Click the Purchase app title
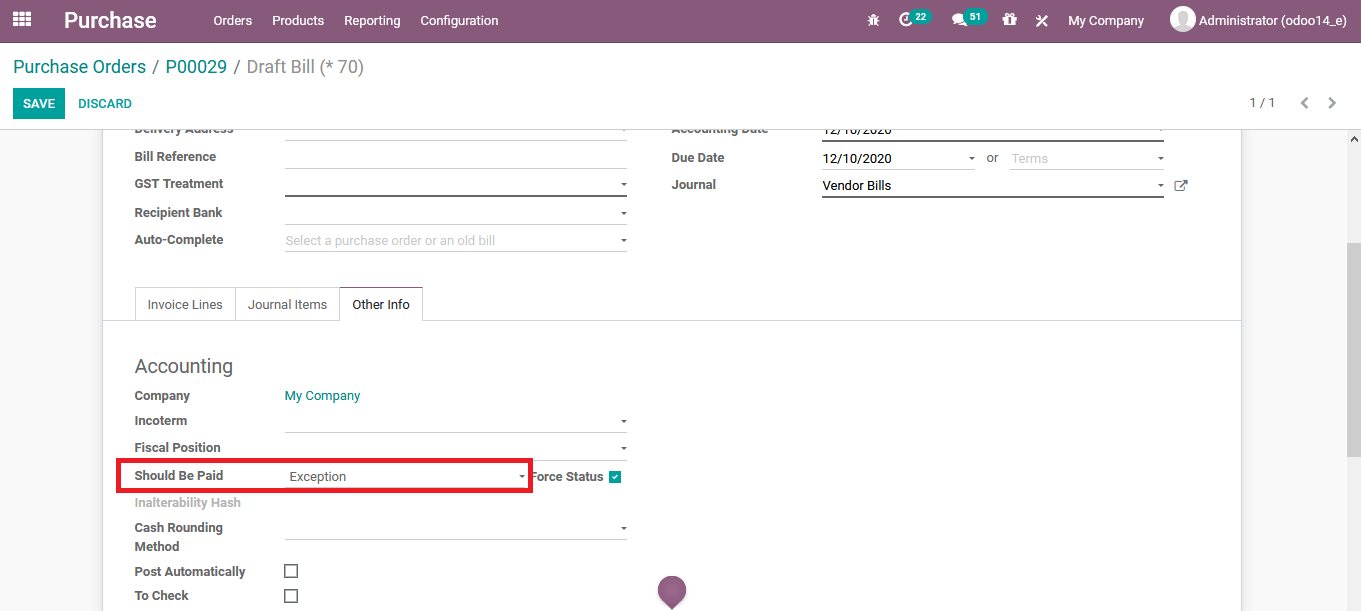This screenshot has width=1361, height=611. pos(110,20)
